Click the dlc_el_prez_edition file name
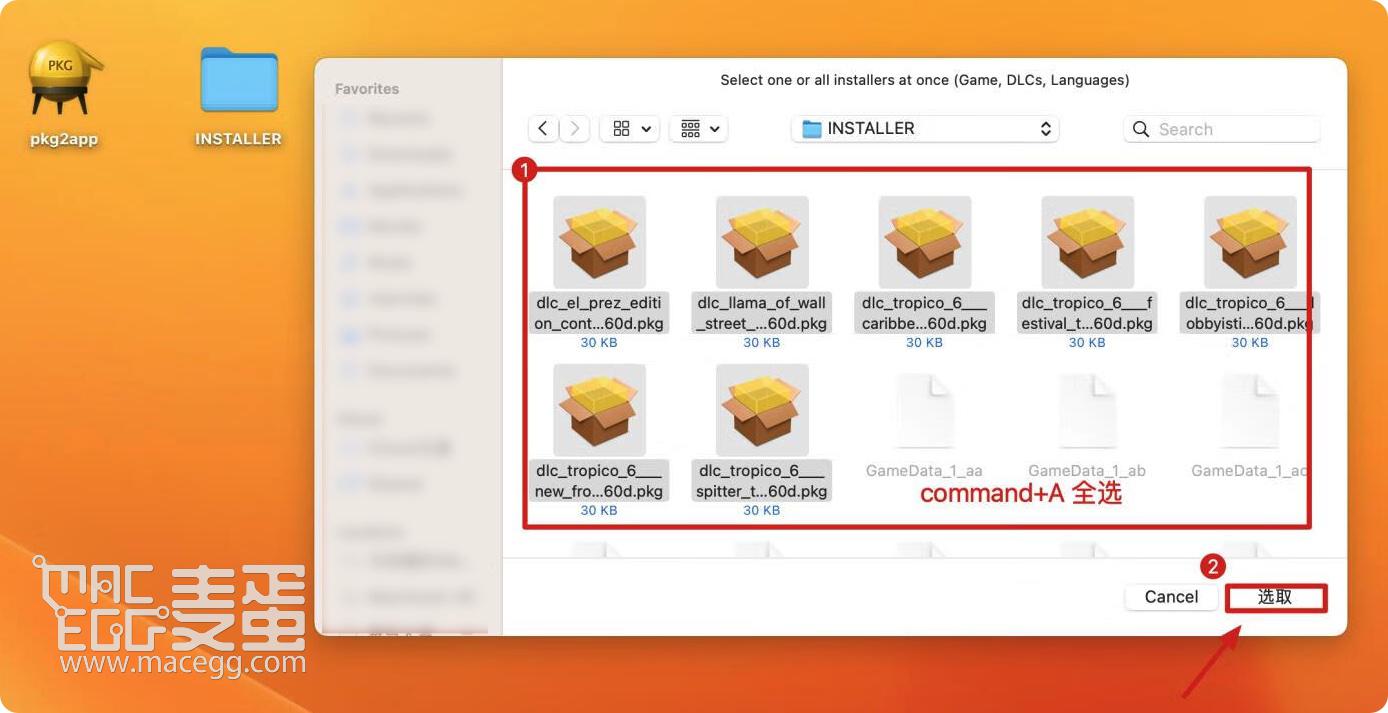This screenshot has height=713, width=1388. [599, 313]
